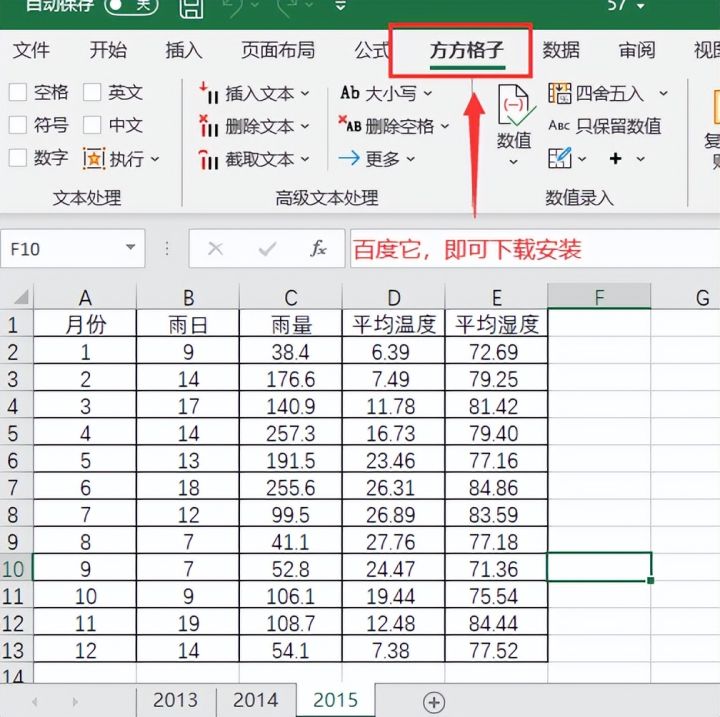The height and width of the screenshot is (717, 720).
Task: Click the plus icon in 数值录入
Action: click(x=616, y=159)
